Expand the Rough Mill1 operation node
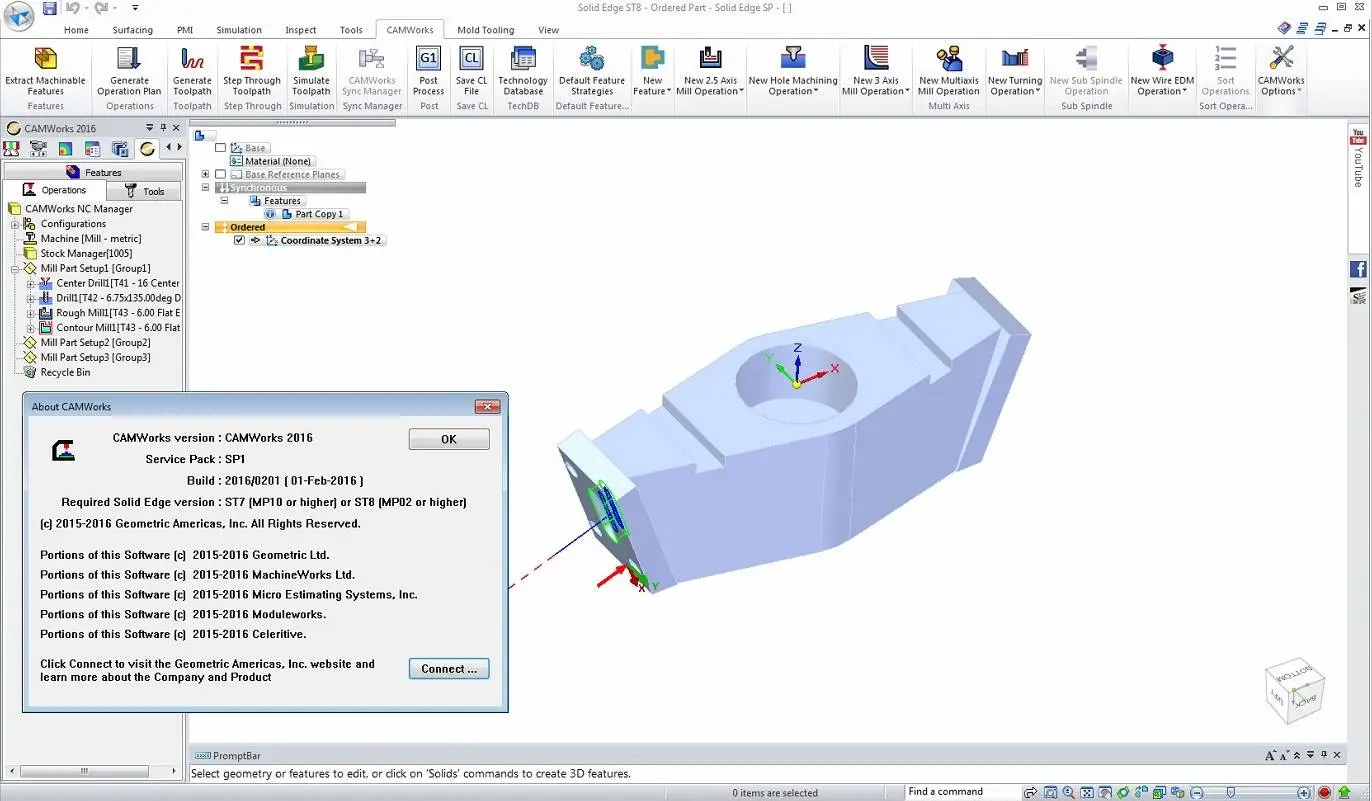The height and width of the screenshot is (801, 1372). point(31,313)
